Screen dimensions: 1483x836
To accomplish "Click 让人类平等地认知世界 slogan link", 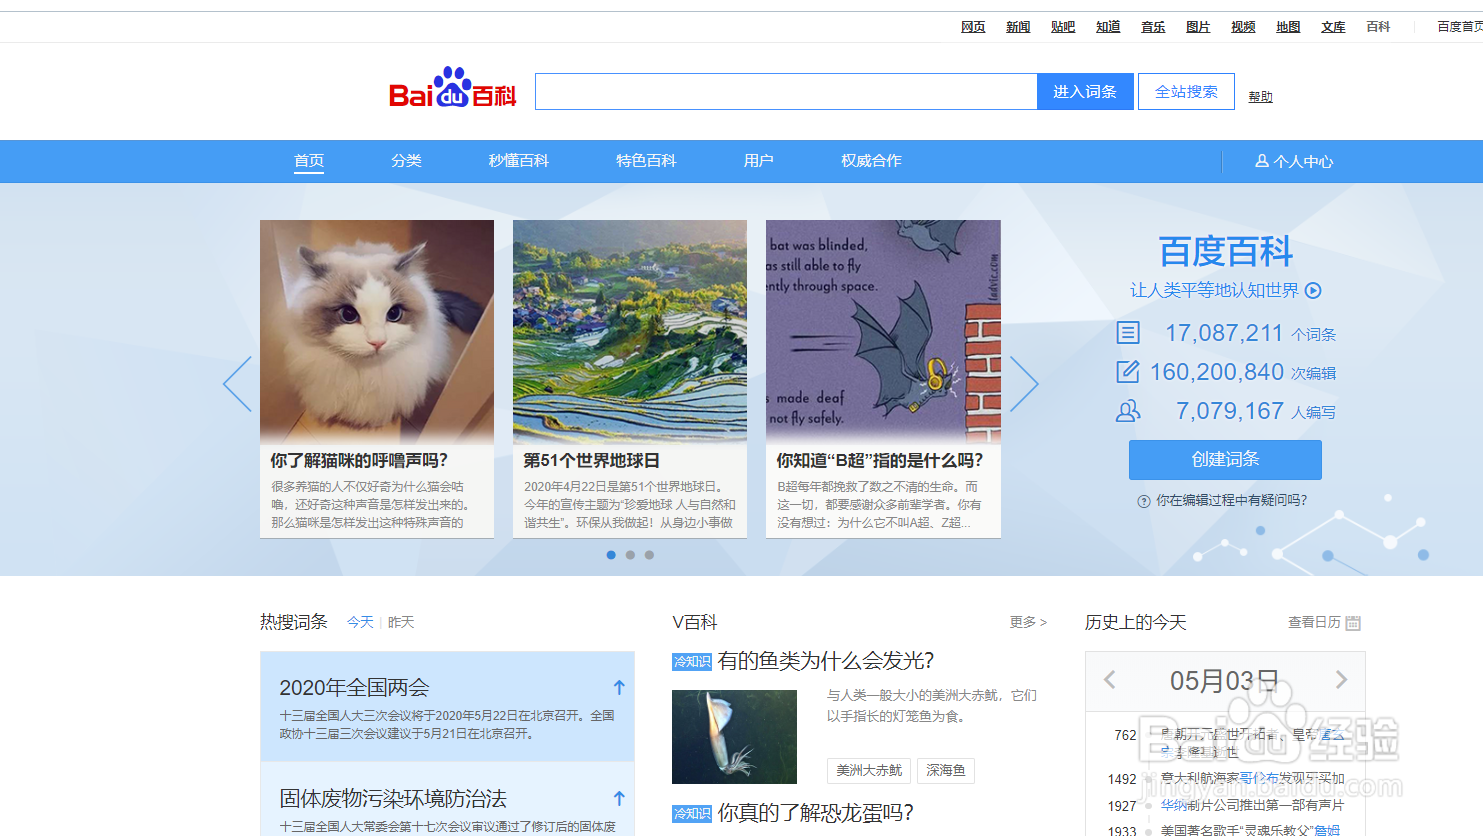I will click(1214, 290).
